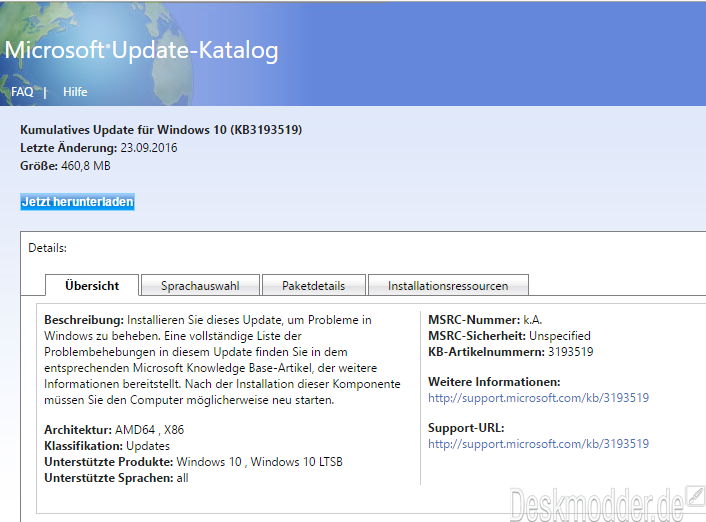Image resolution: width=706 pixels, height=522 pixels.
Task: Select the Architektur value AMD64 , X86
Action: [x=149, y=430]
